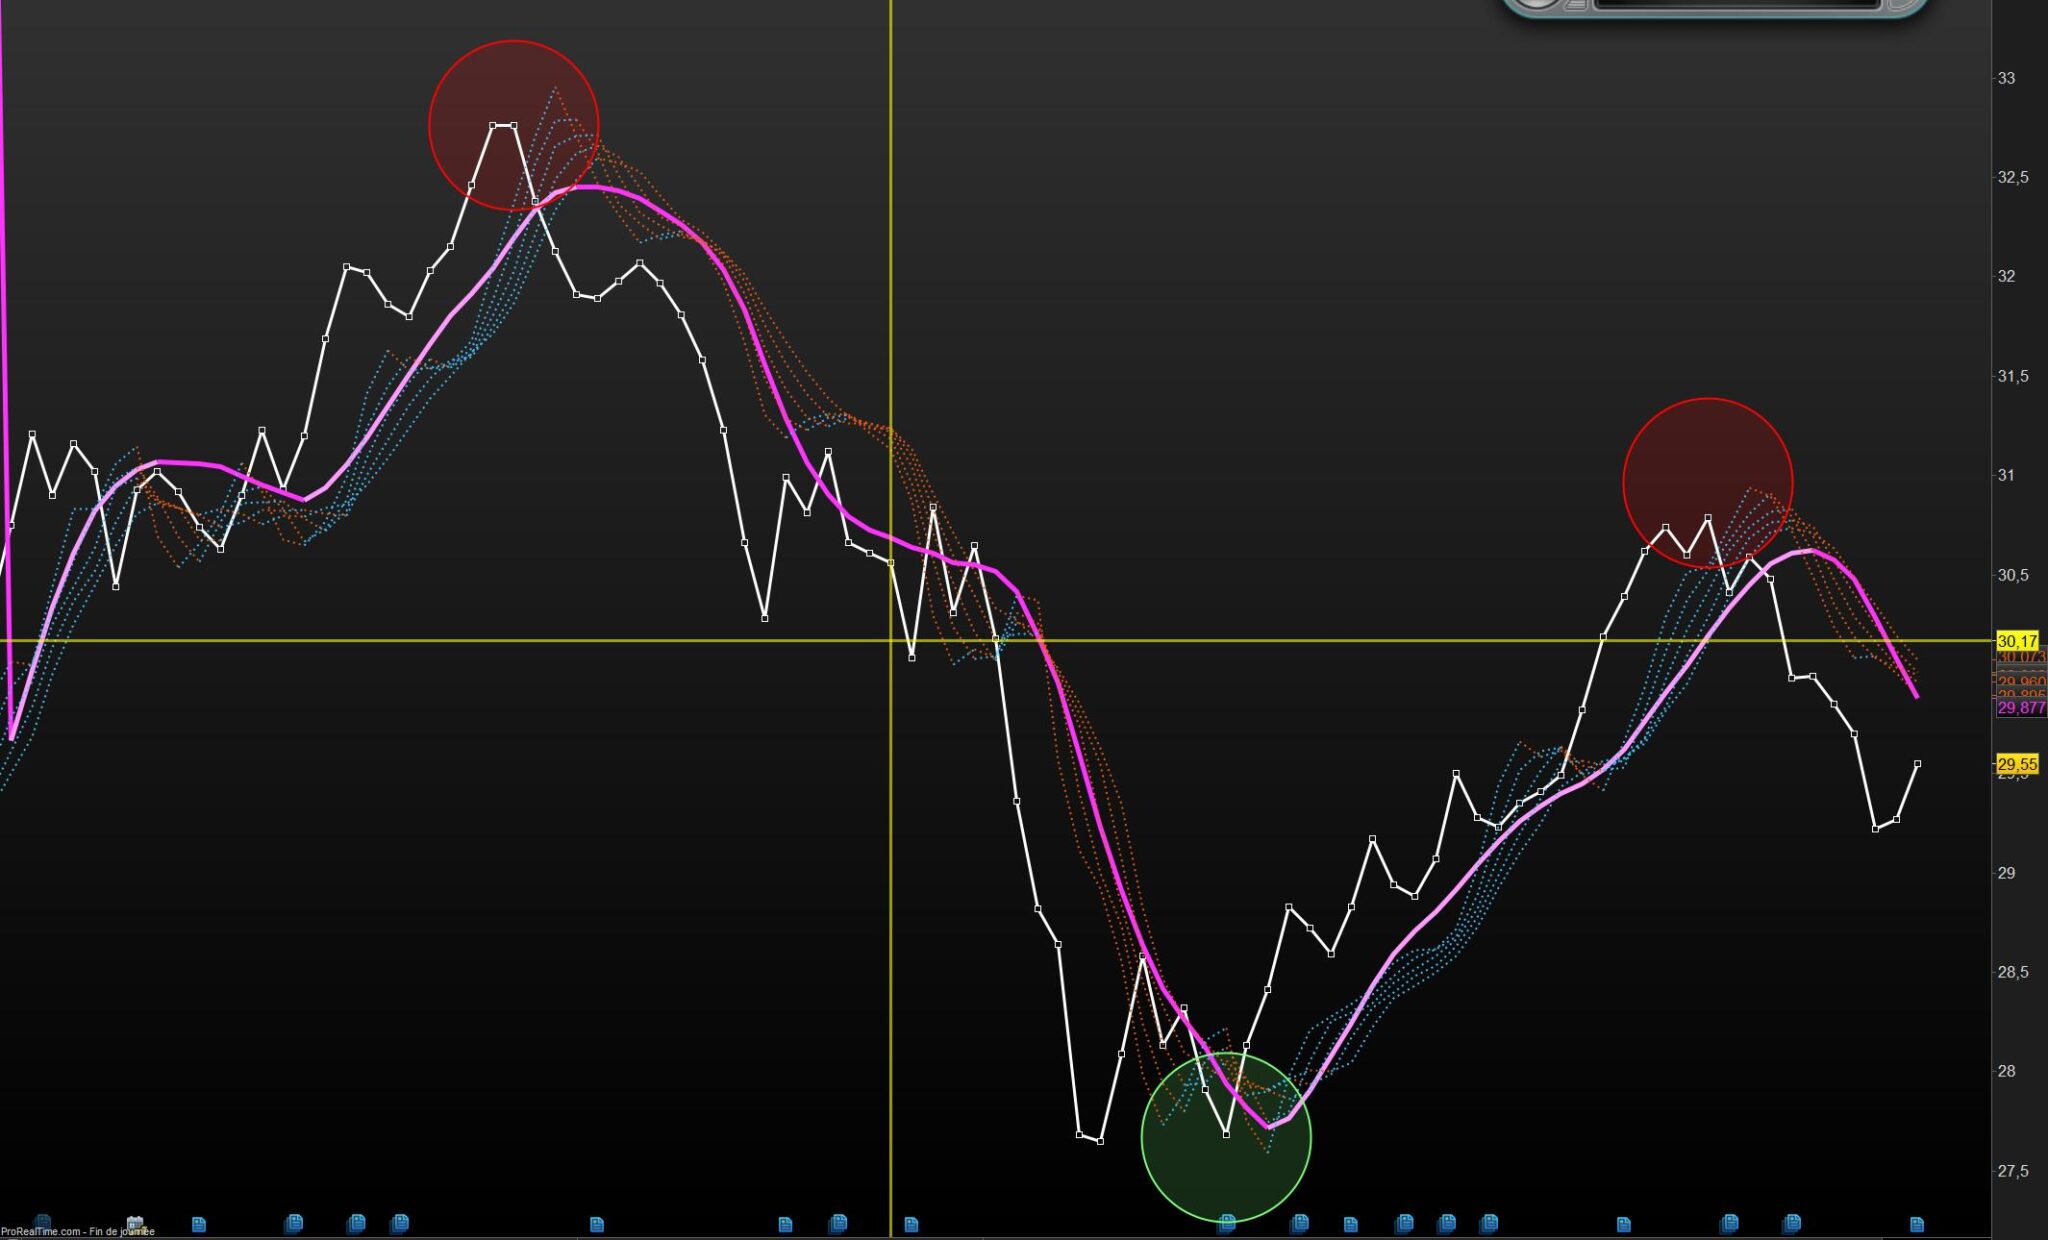
Task: Select the magenta 29,877 price label
Action: click(2021, 708)
